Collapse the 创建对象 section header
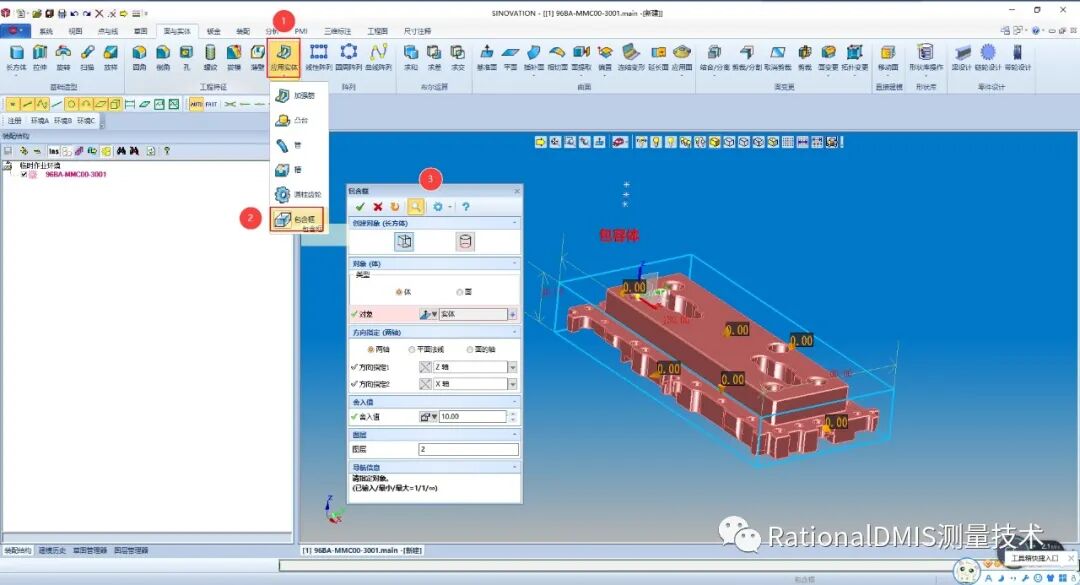 [435, 223]
